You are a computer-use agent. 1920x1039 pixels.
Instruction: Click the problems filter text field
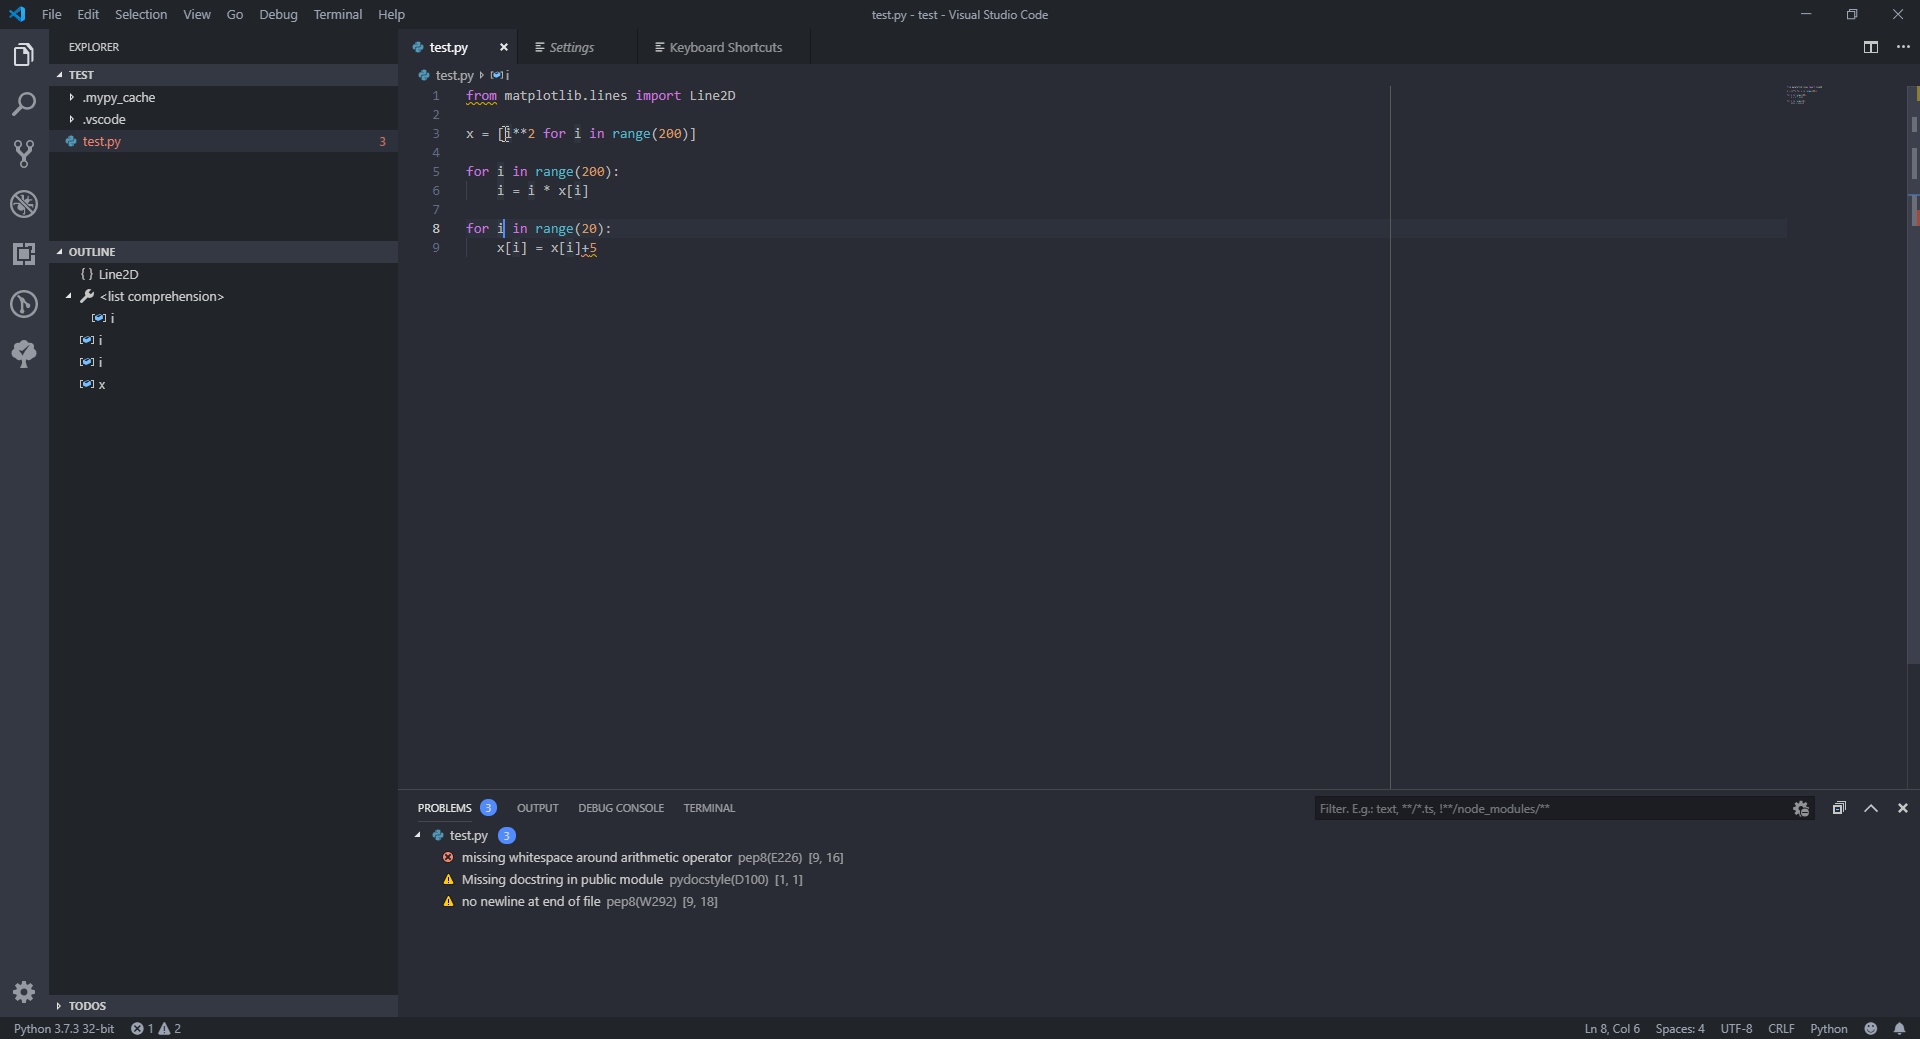1550,808
